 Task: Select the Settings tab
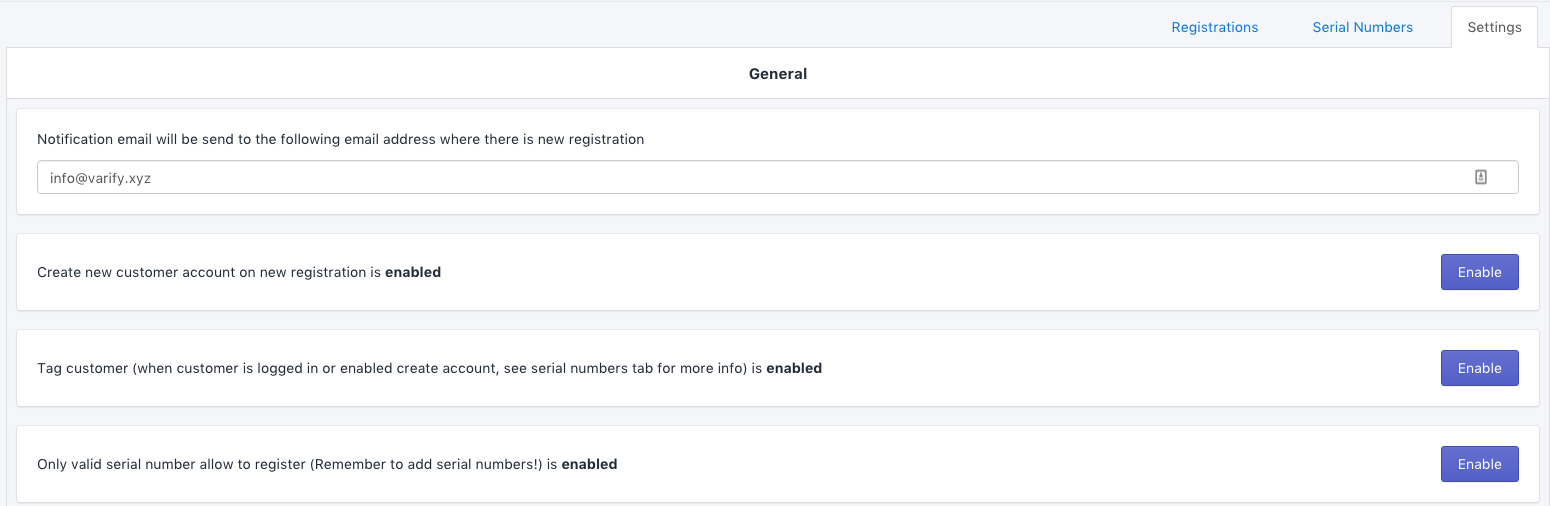pyautogui.click(x=1494, y=27)
